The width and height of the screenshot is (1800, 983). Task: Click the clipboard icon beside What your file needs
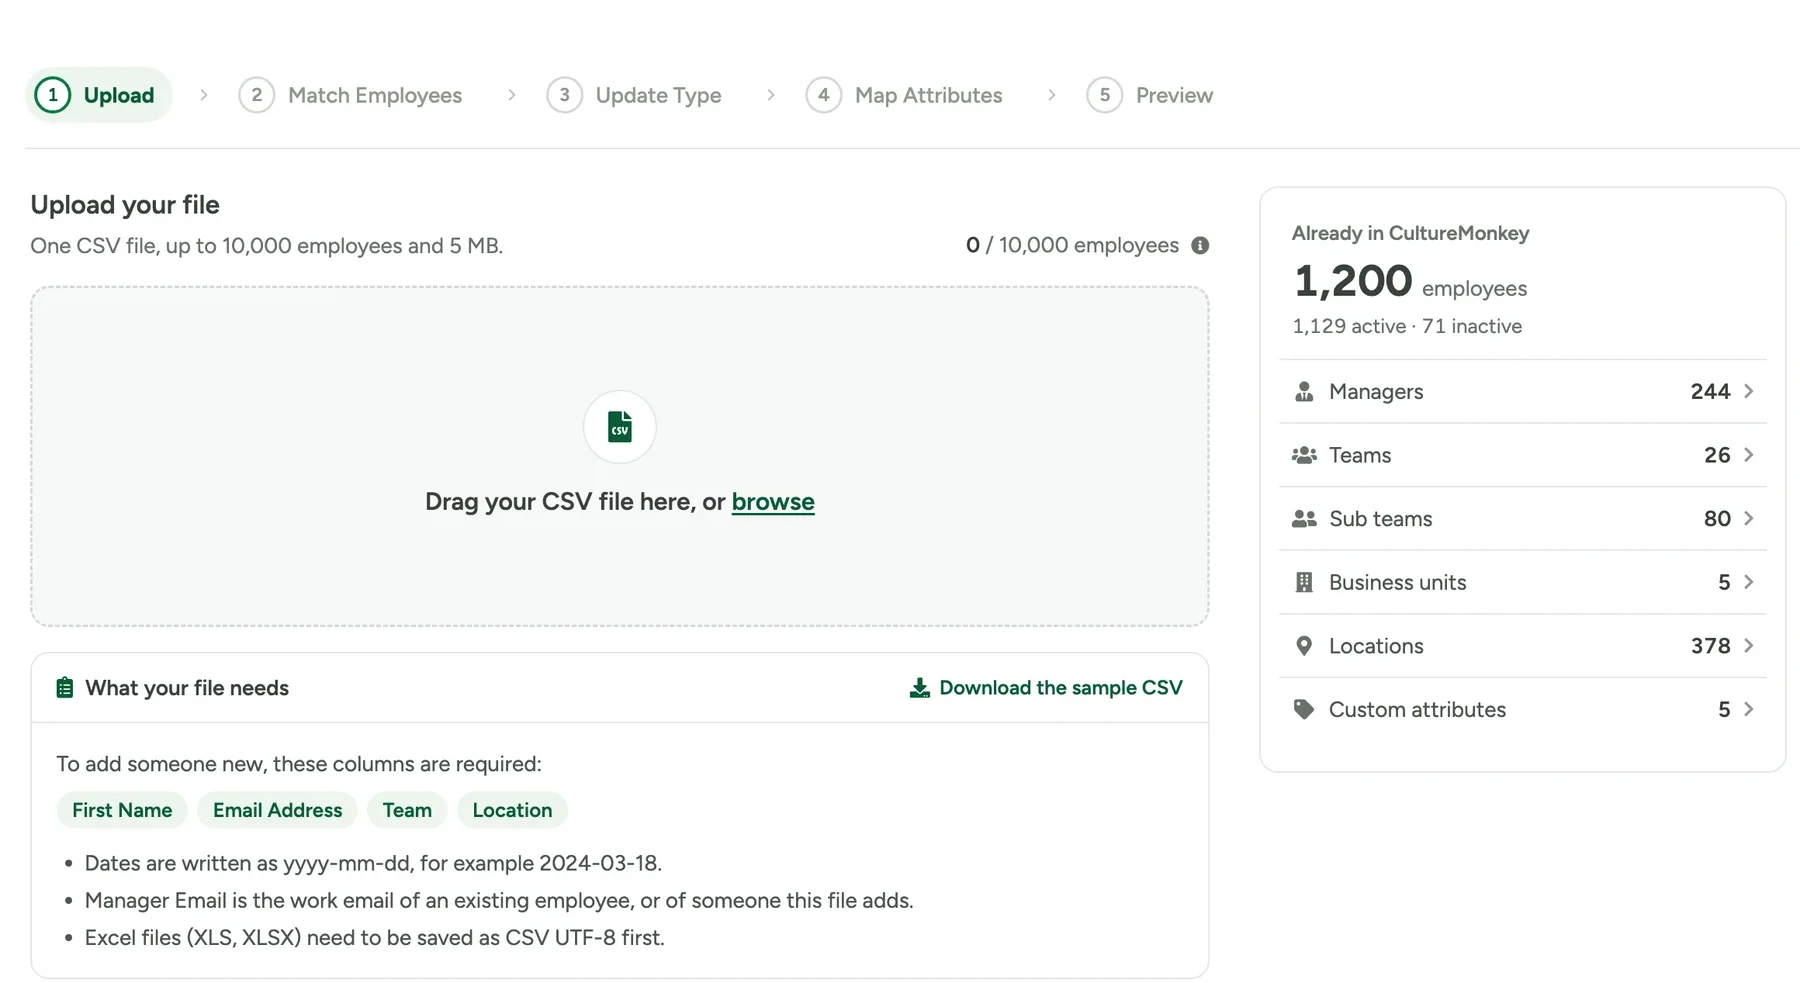pyautogui.click(x=65, y=688)
